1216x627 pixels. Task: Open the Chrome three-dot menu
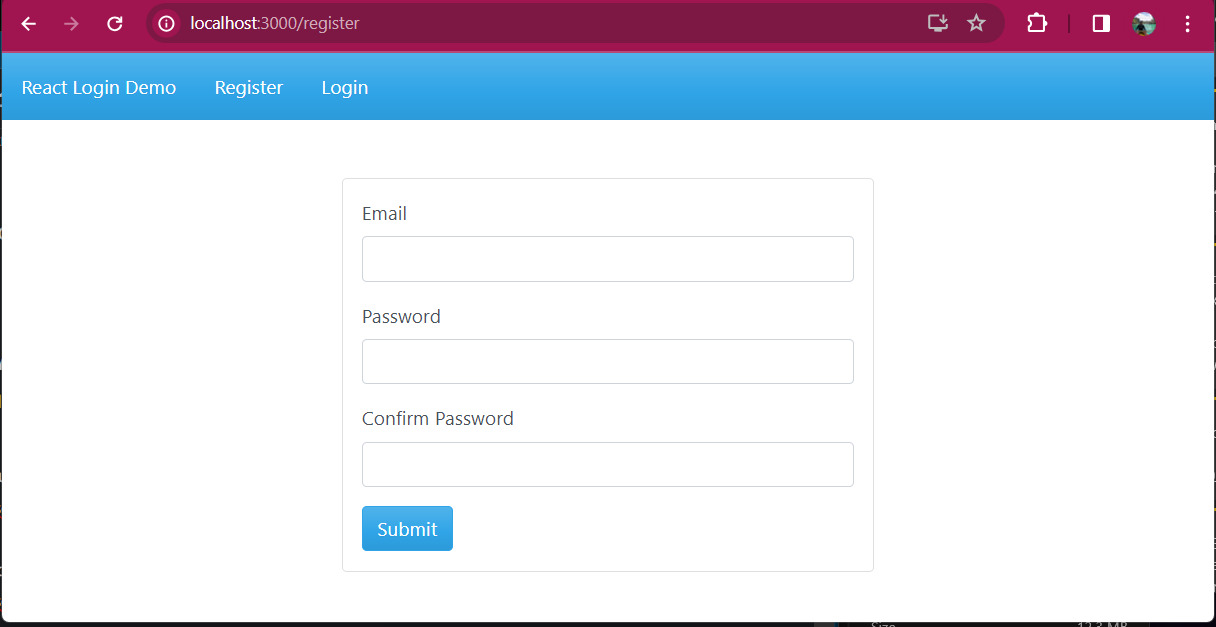[x=1187, y=24]
